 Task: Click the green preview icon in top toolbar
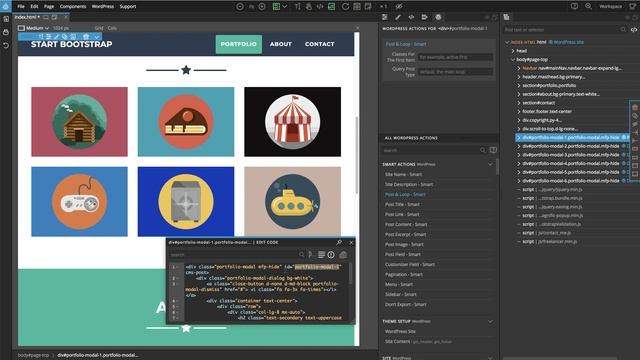(331, 7)
